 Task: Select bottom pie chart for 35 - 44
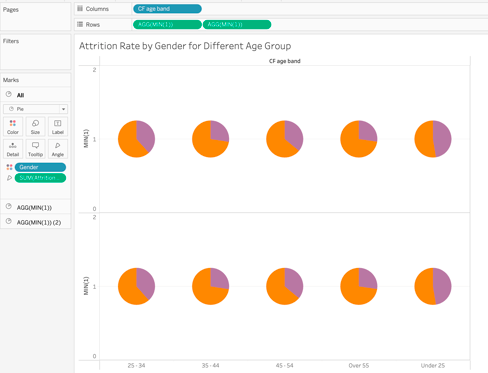(210, 286)
